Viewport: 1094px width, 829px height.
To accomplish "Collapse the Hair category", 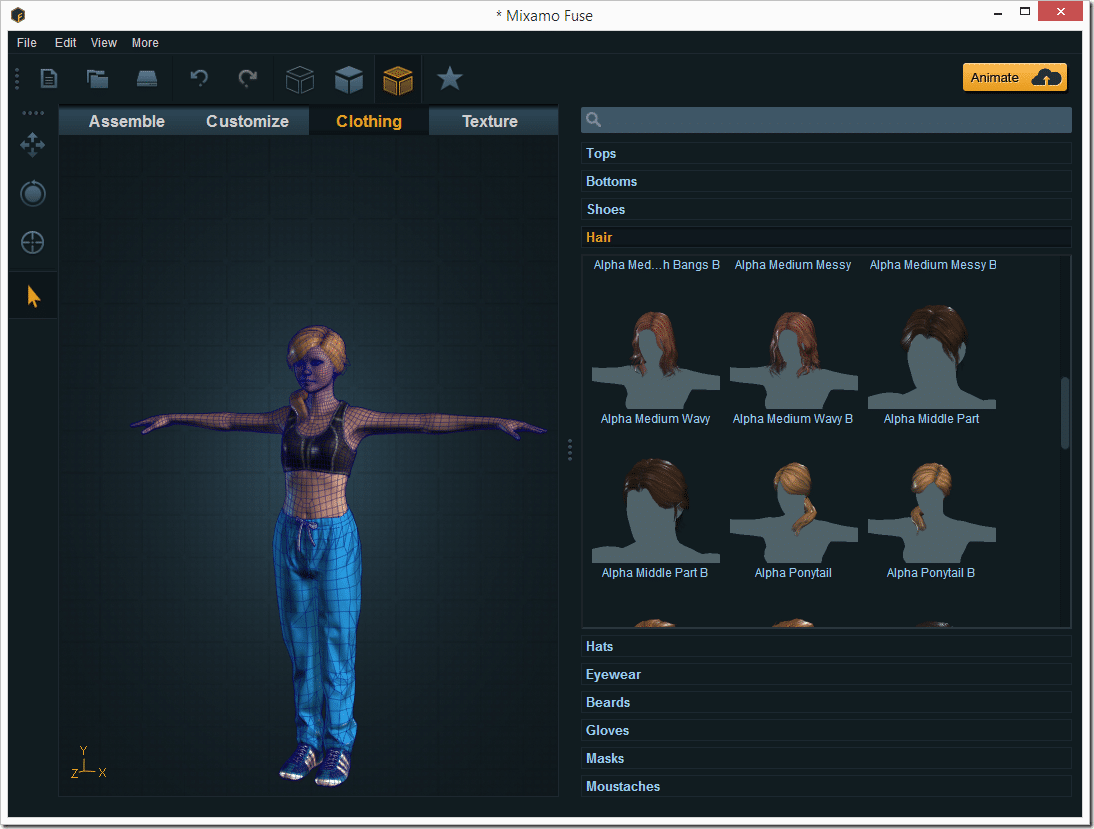I will (826, 237).
